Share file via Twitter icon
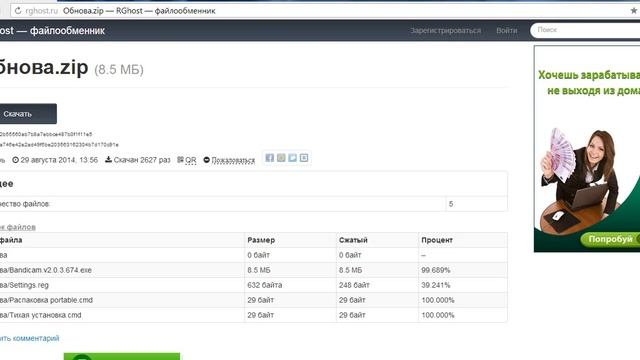 click(x=292, y=158)
